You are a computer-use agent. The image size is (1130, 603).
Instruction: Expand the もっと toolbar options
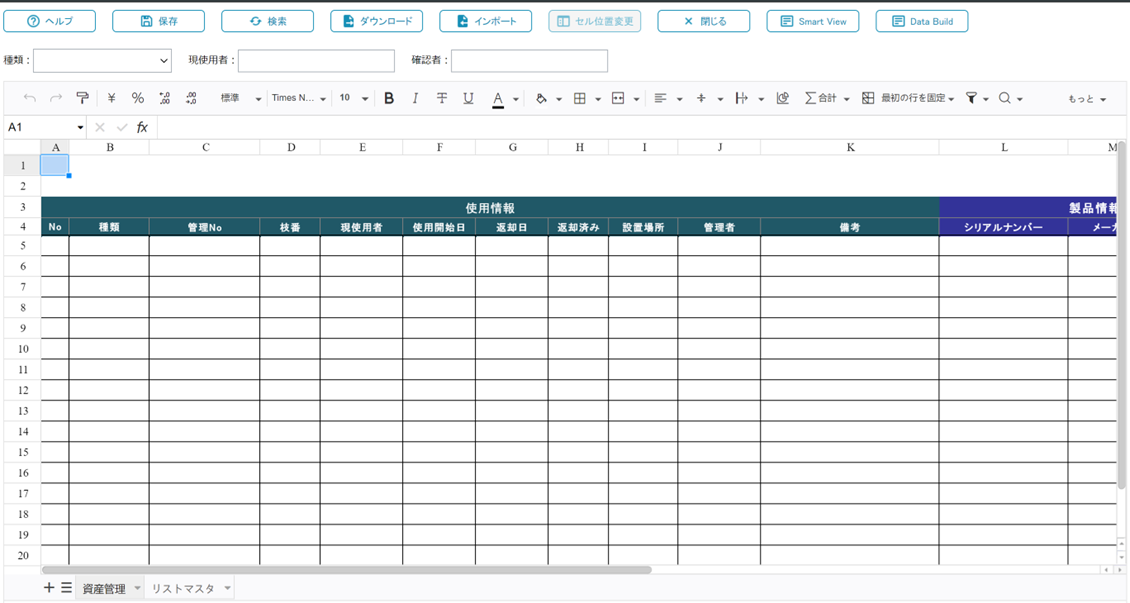coord(1087,99)
